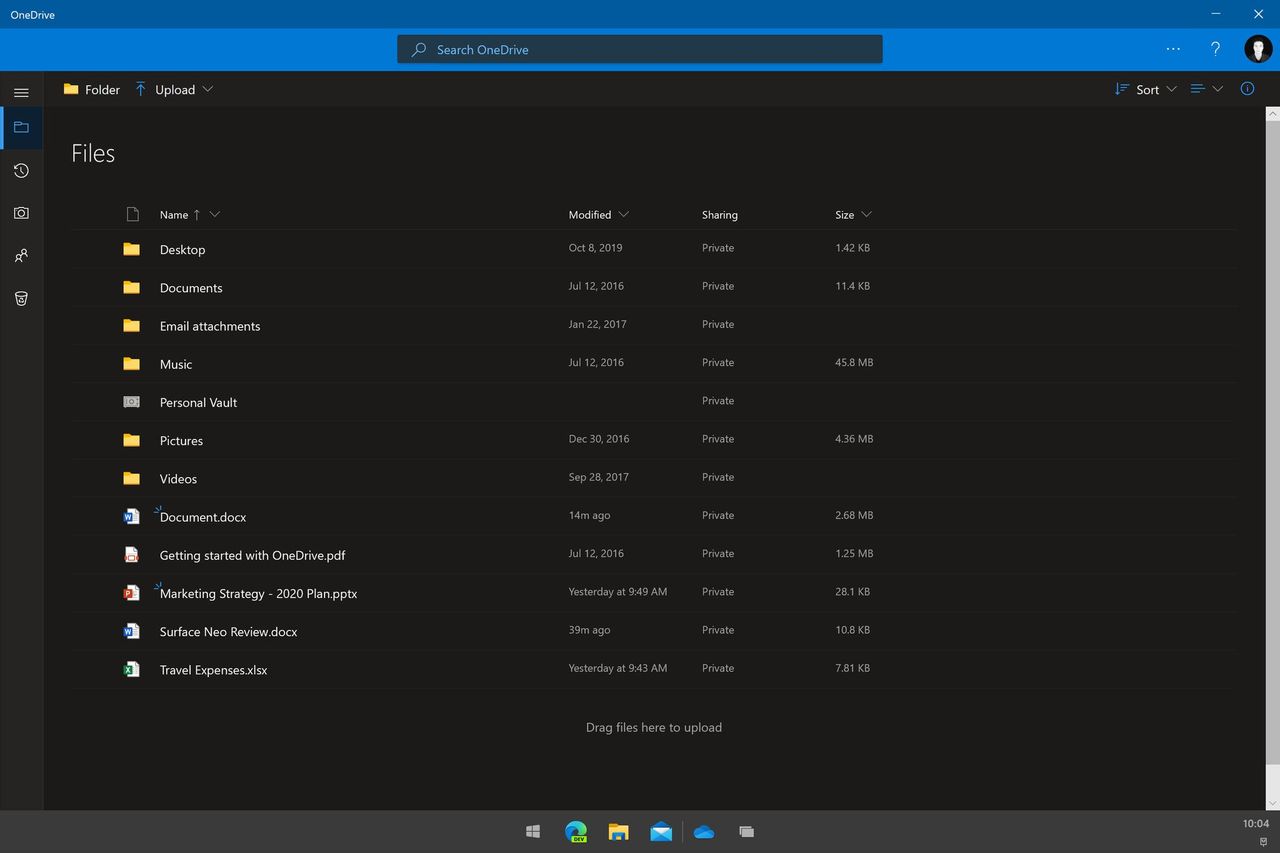Open Email attachments folder name
The width and height of the screenshot is (1280, 853).
210,326
